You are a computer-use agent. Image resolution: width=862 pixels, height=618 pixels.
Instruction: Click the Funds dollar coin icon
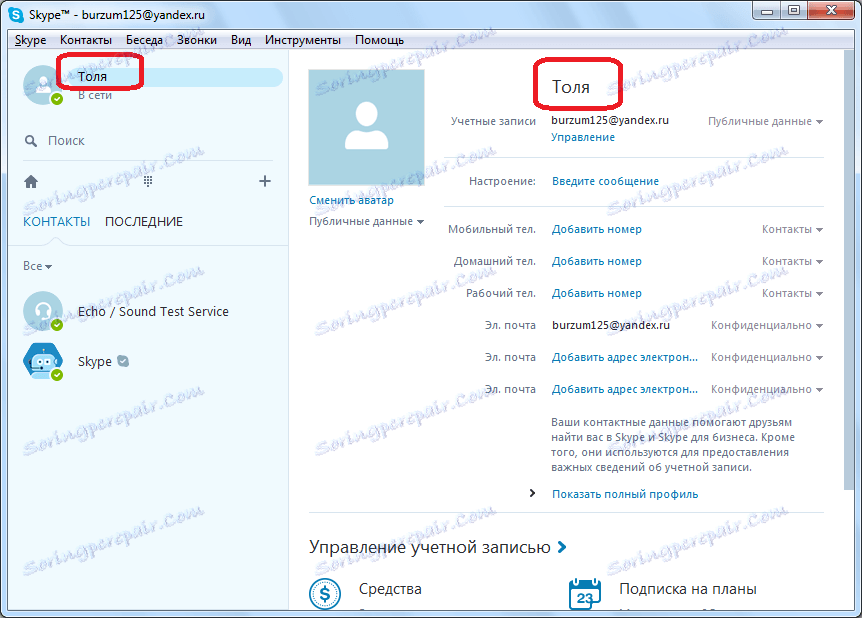tap(325, 594)
